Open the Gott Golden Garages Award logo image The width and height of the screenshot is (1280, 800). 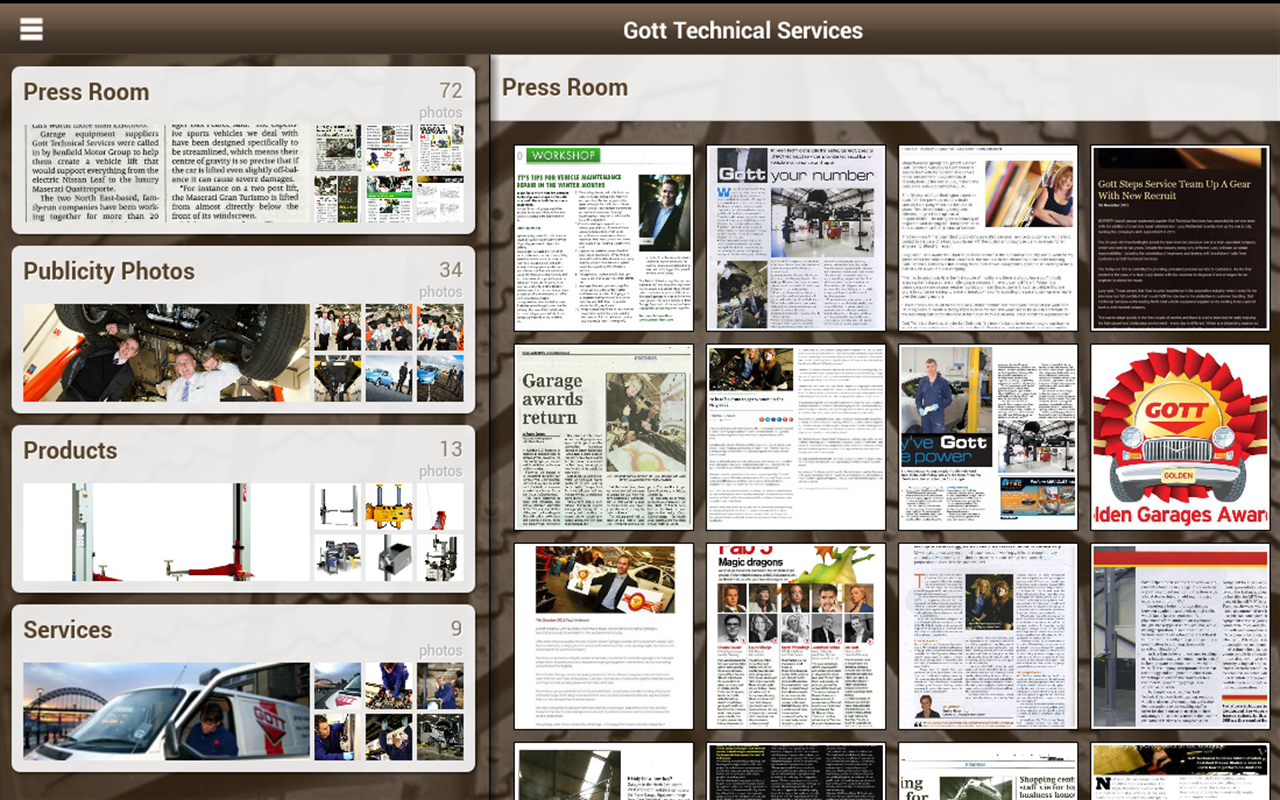coord(1179,437)
